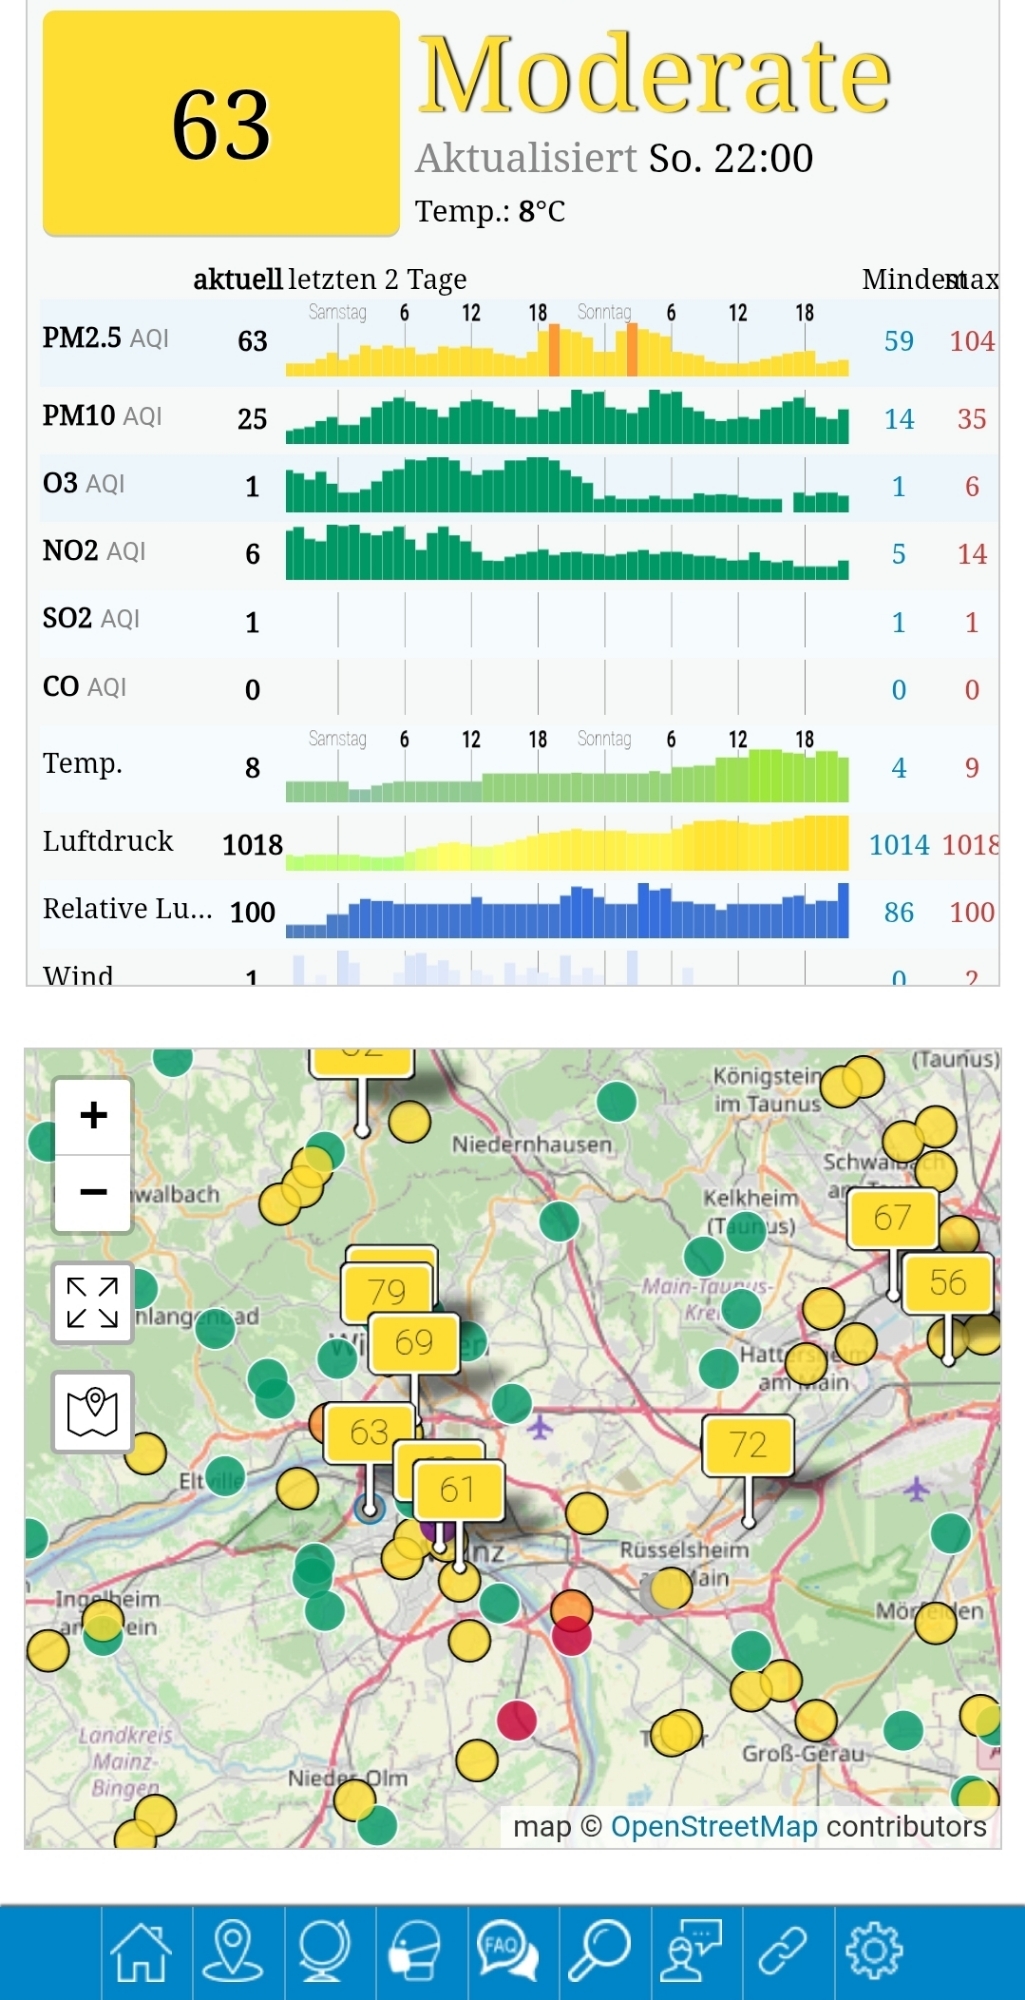This screenshot has height=2000, width=1025.
Task: Click the OpenStreetMap attribution link
Action: point(714,1826)
